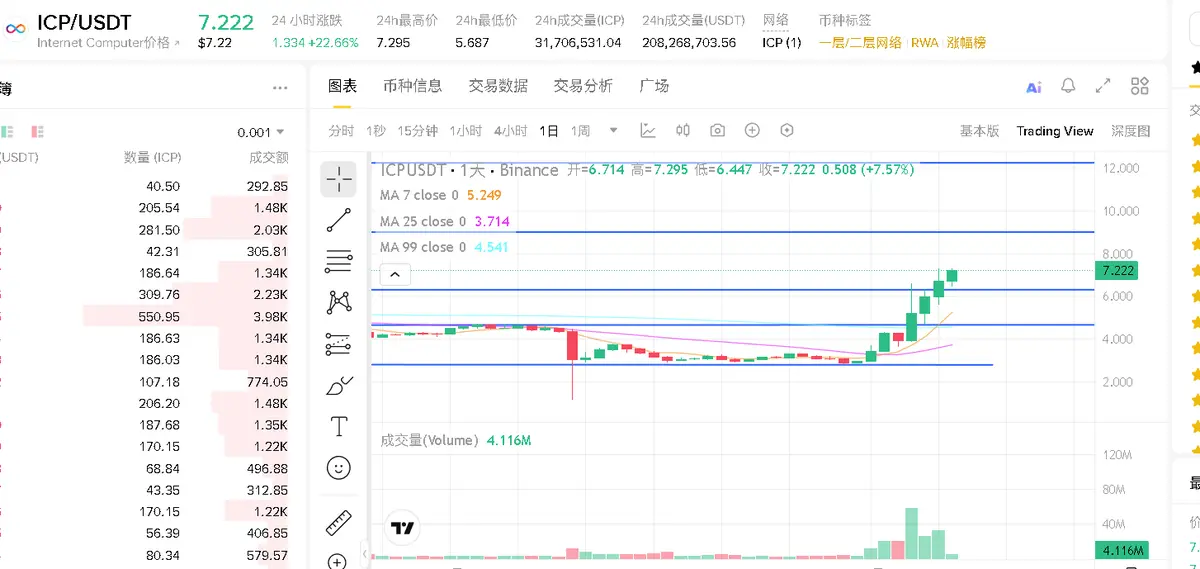Click the ICP/USDT pair title
Image resolution: width=1200 pixels, height=569 pixels.
click(x=84, y=22)
